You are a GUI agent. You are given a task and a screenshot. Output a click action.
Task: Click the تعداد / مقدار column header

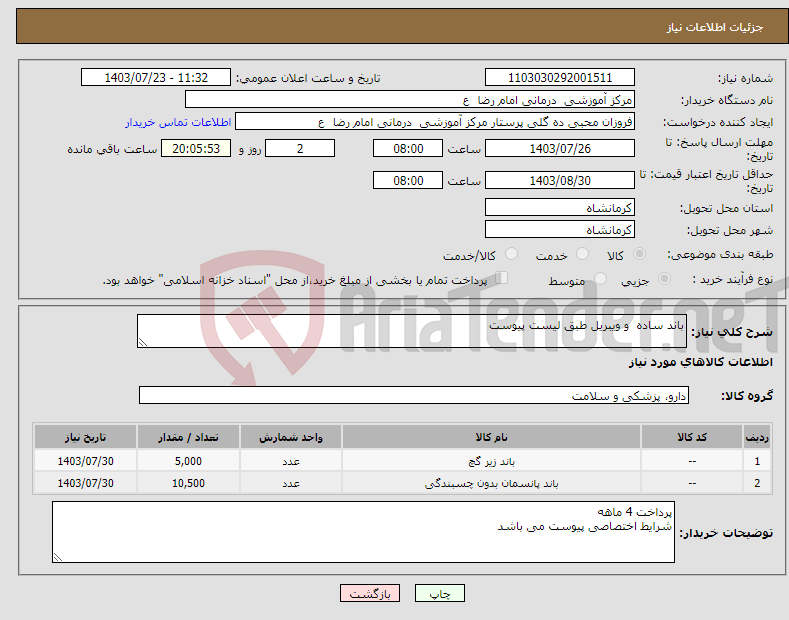pos(188,437)
